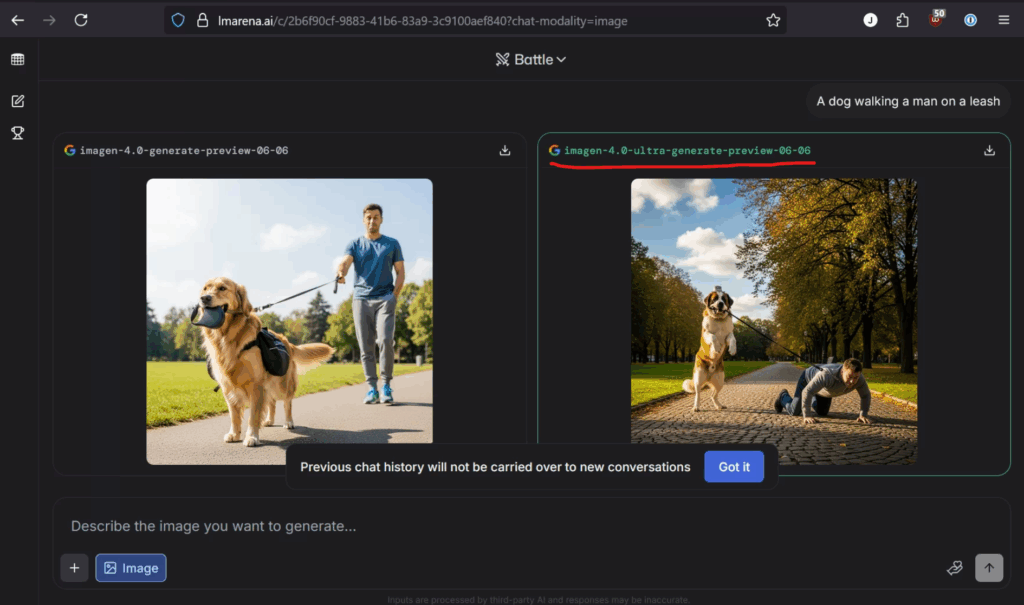Click the trophy icon in the sidebar

tap(17, 132)
